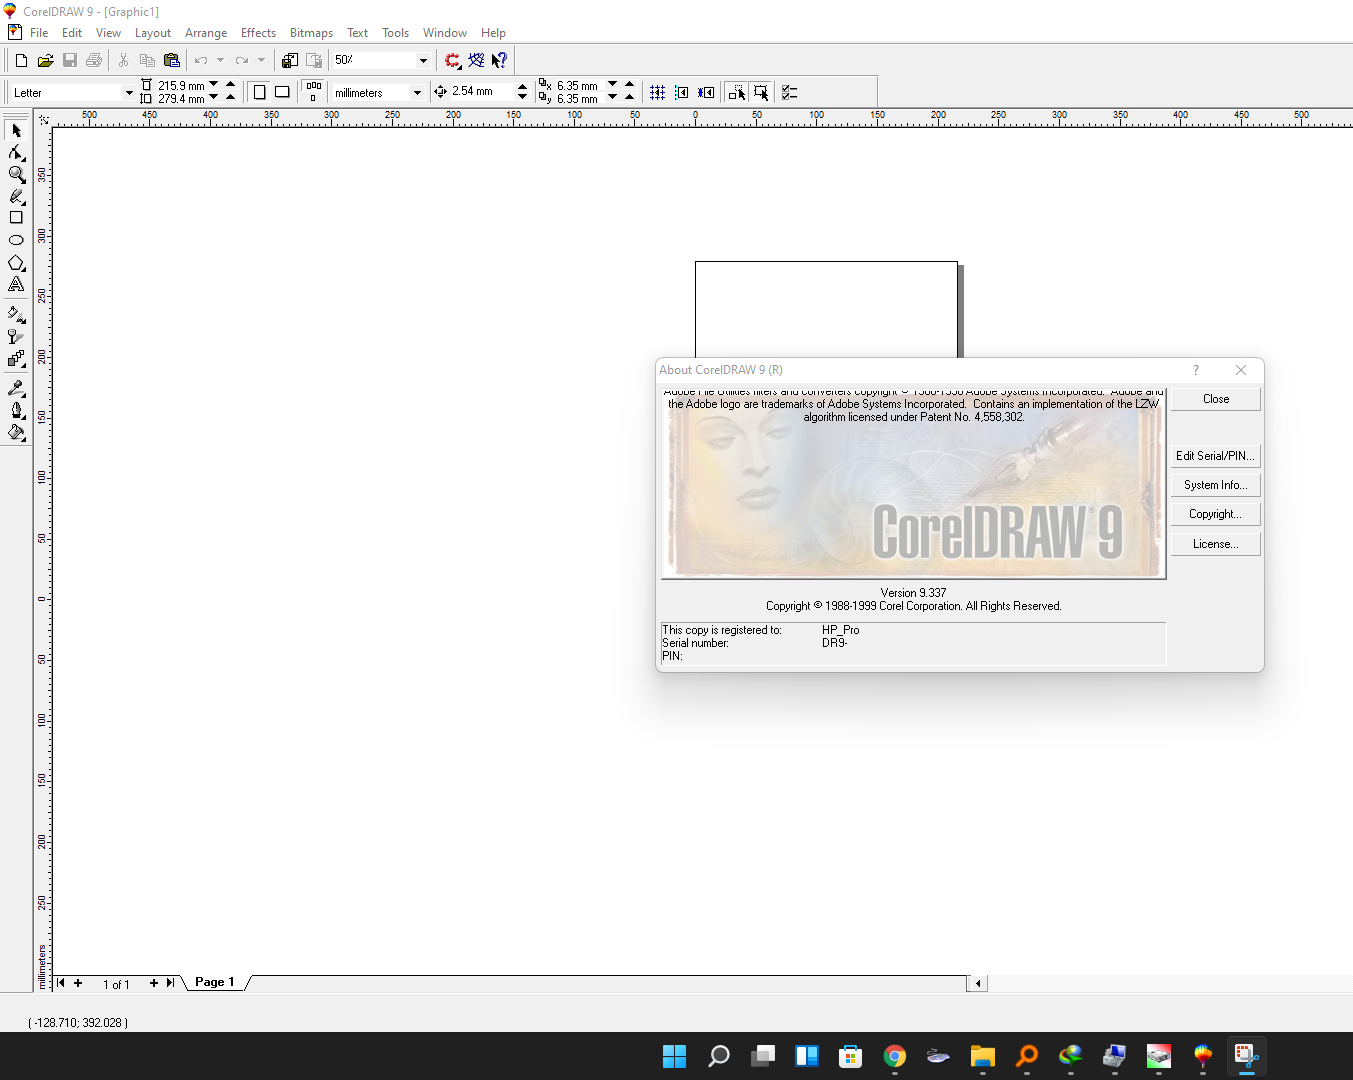
Task: Open the Corel Online icon
Action: 476,60
